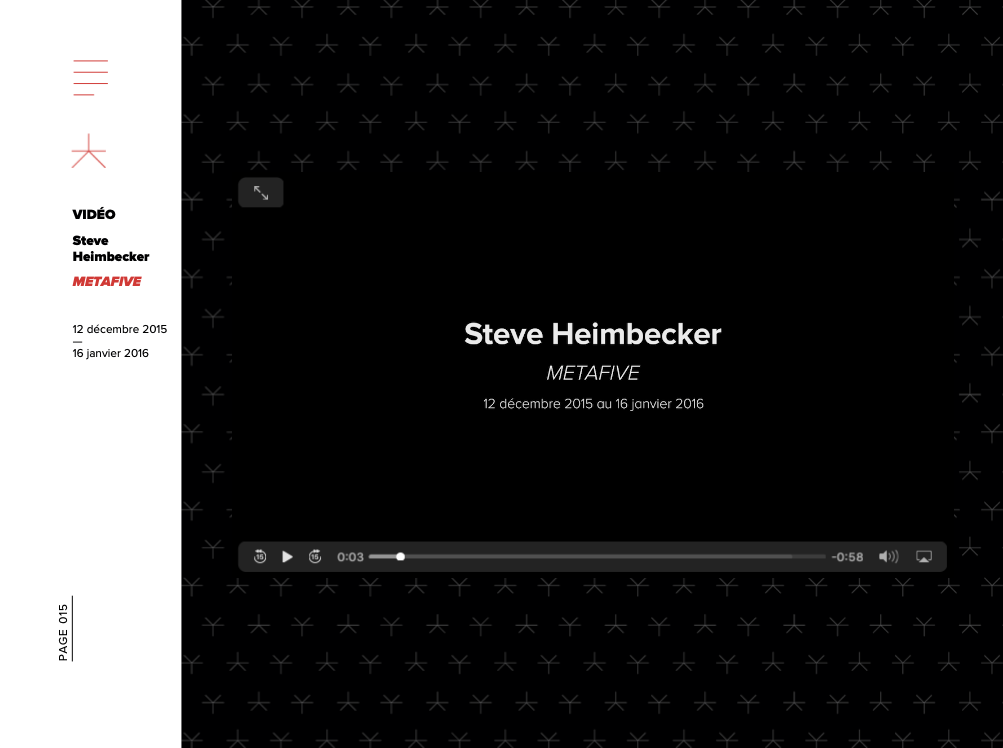Click Steve Heimbecker name in sidebar
The height and width of the screenshot is (748, 1003).
(110, 249)
